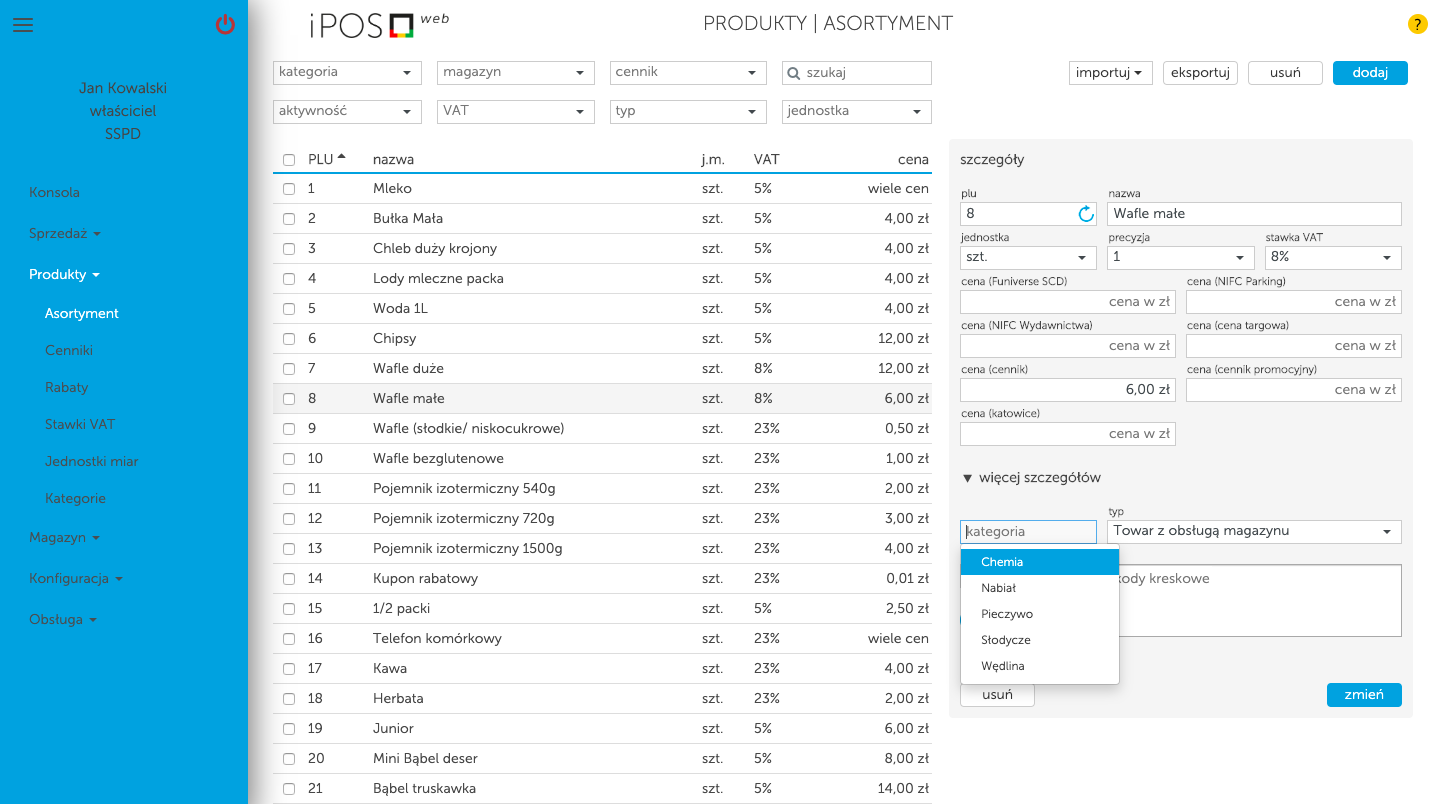
Task: Click the zmień button
Action: [x=1363, y=695]
